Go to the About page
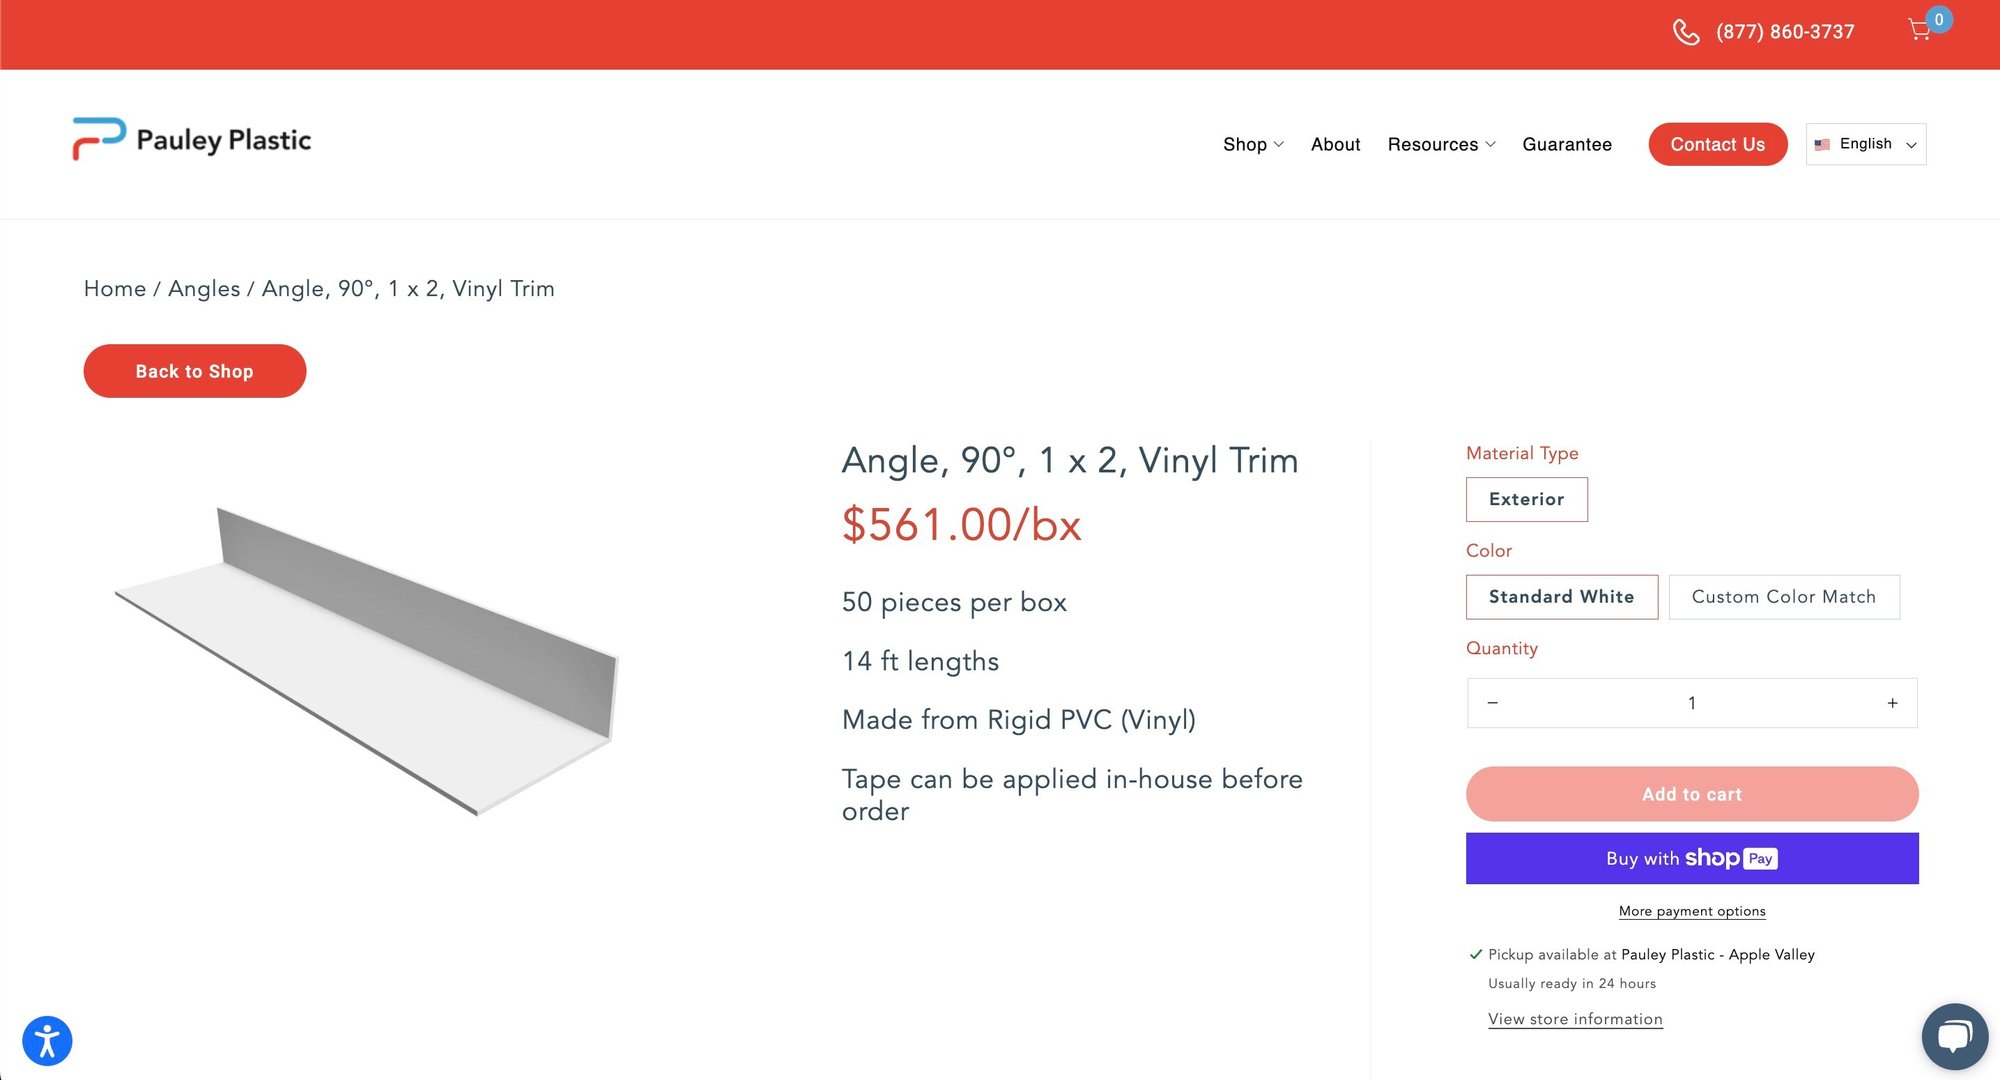 (1335, 145)
